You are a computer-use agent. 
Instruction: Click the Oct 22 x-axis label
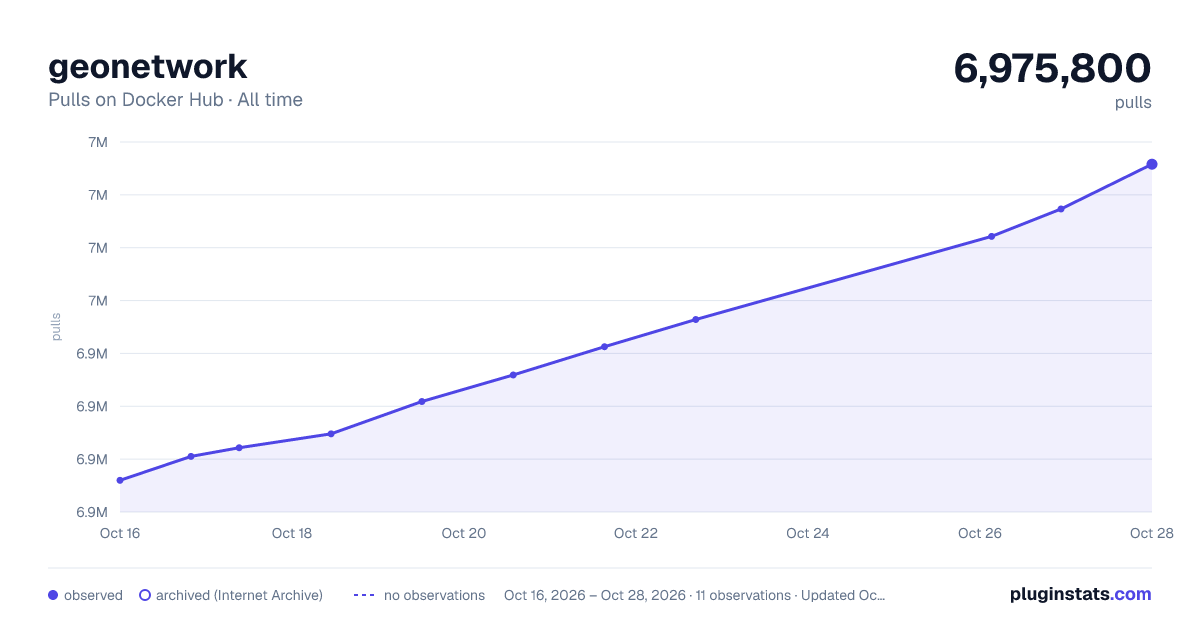636,533
